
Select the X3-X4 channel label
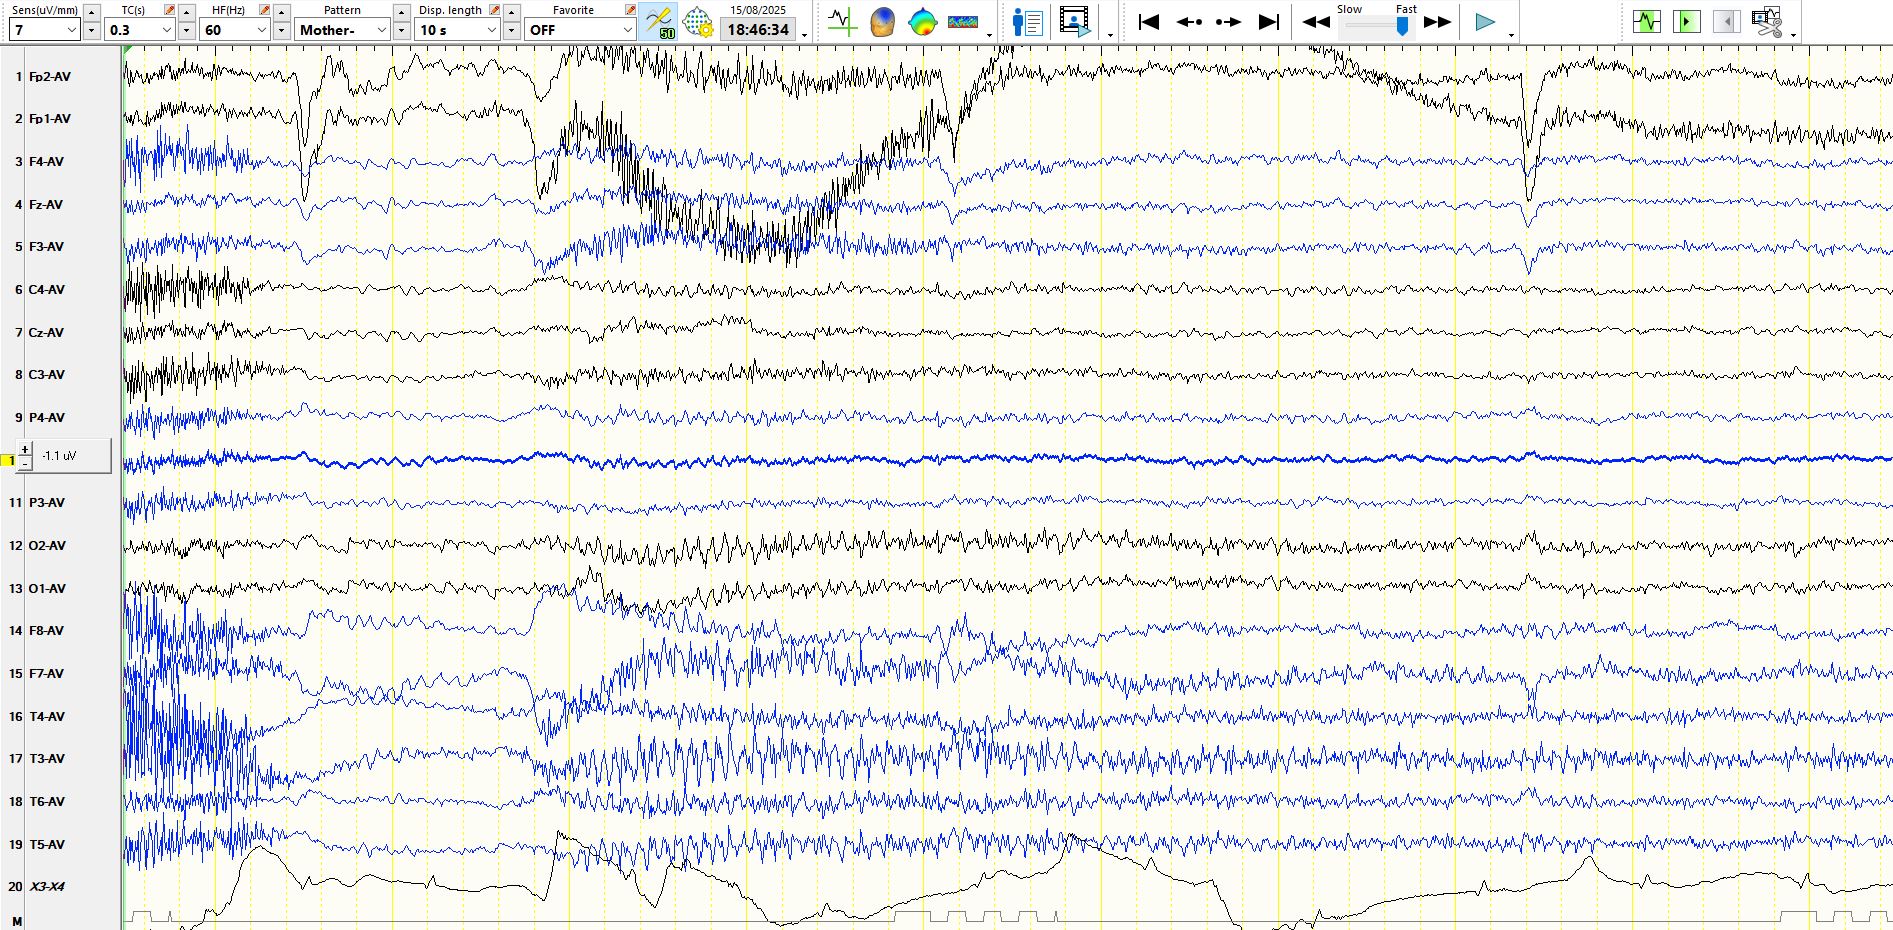tap(46, 887)
